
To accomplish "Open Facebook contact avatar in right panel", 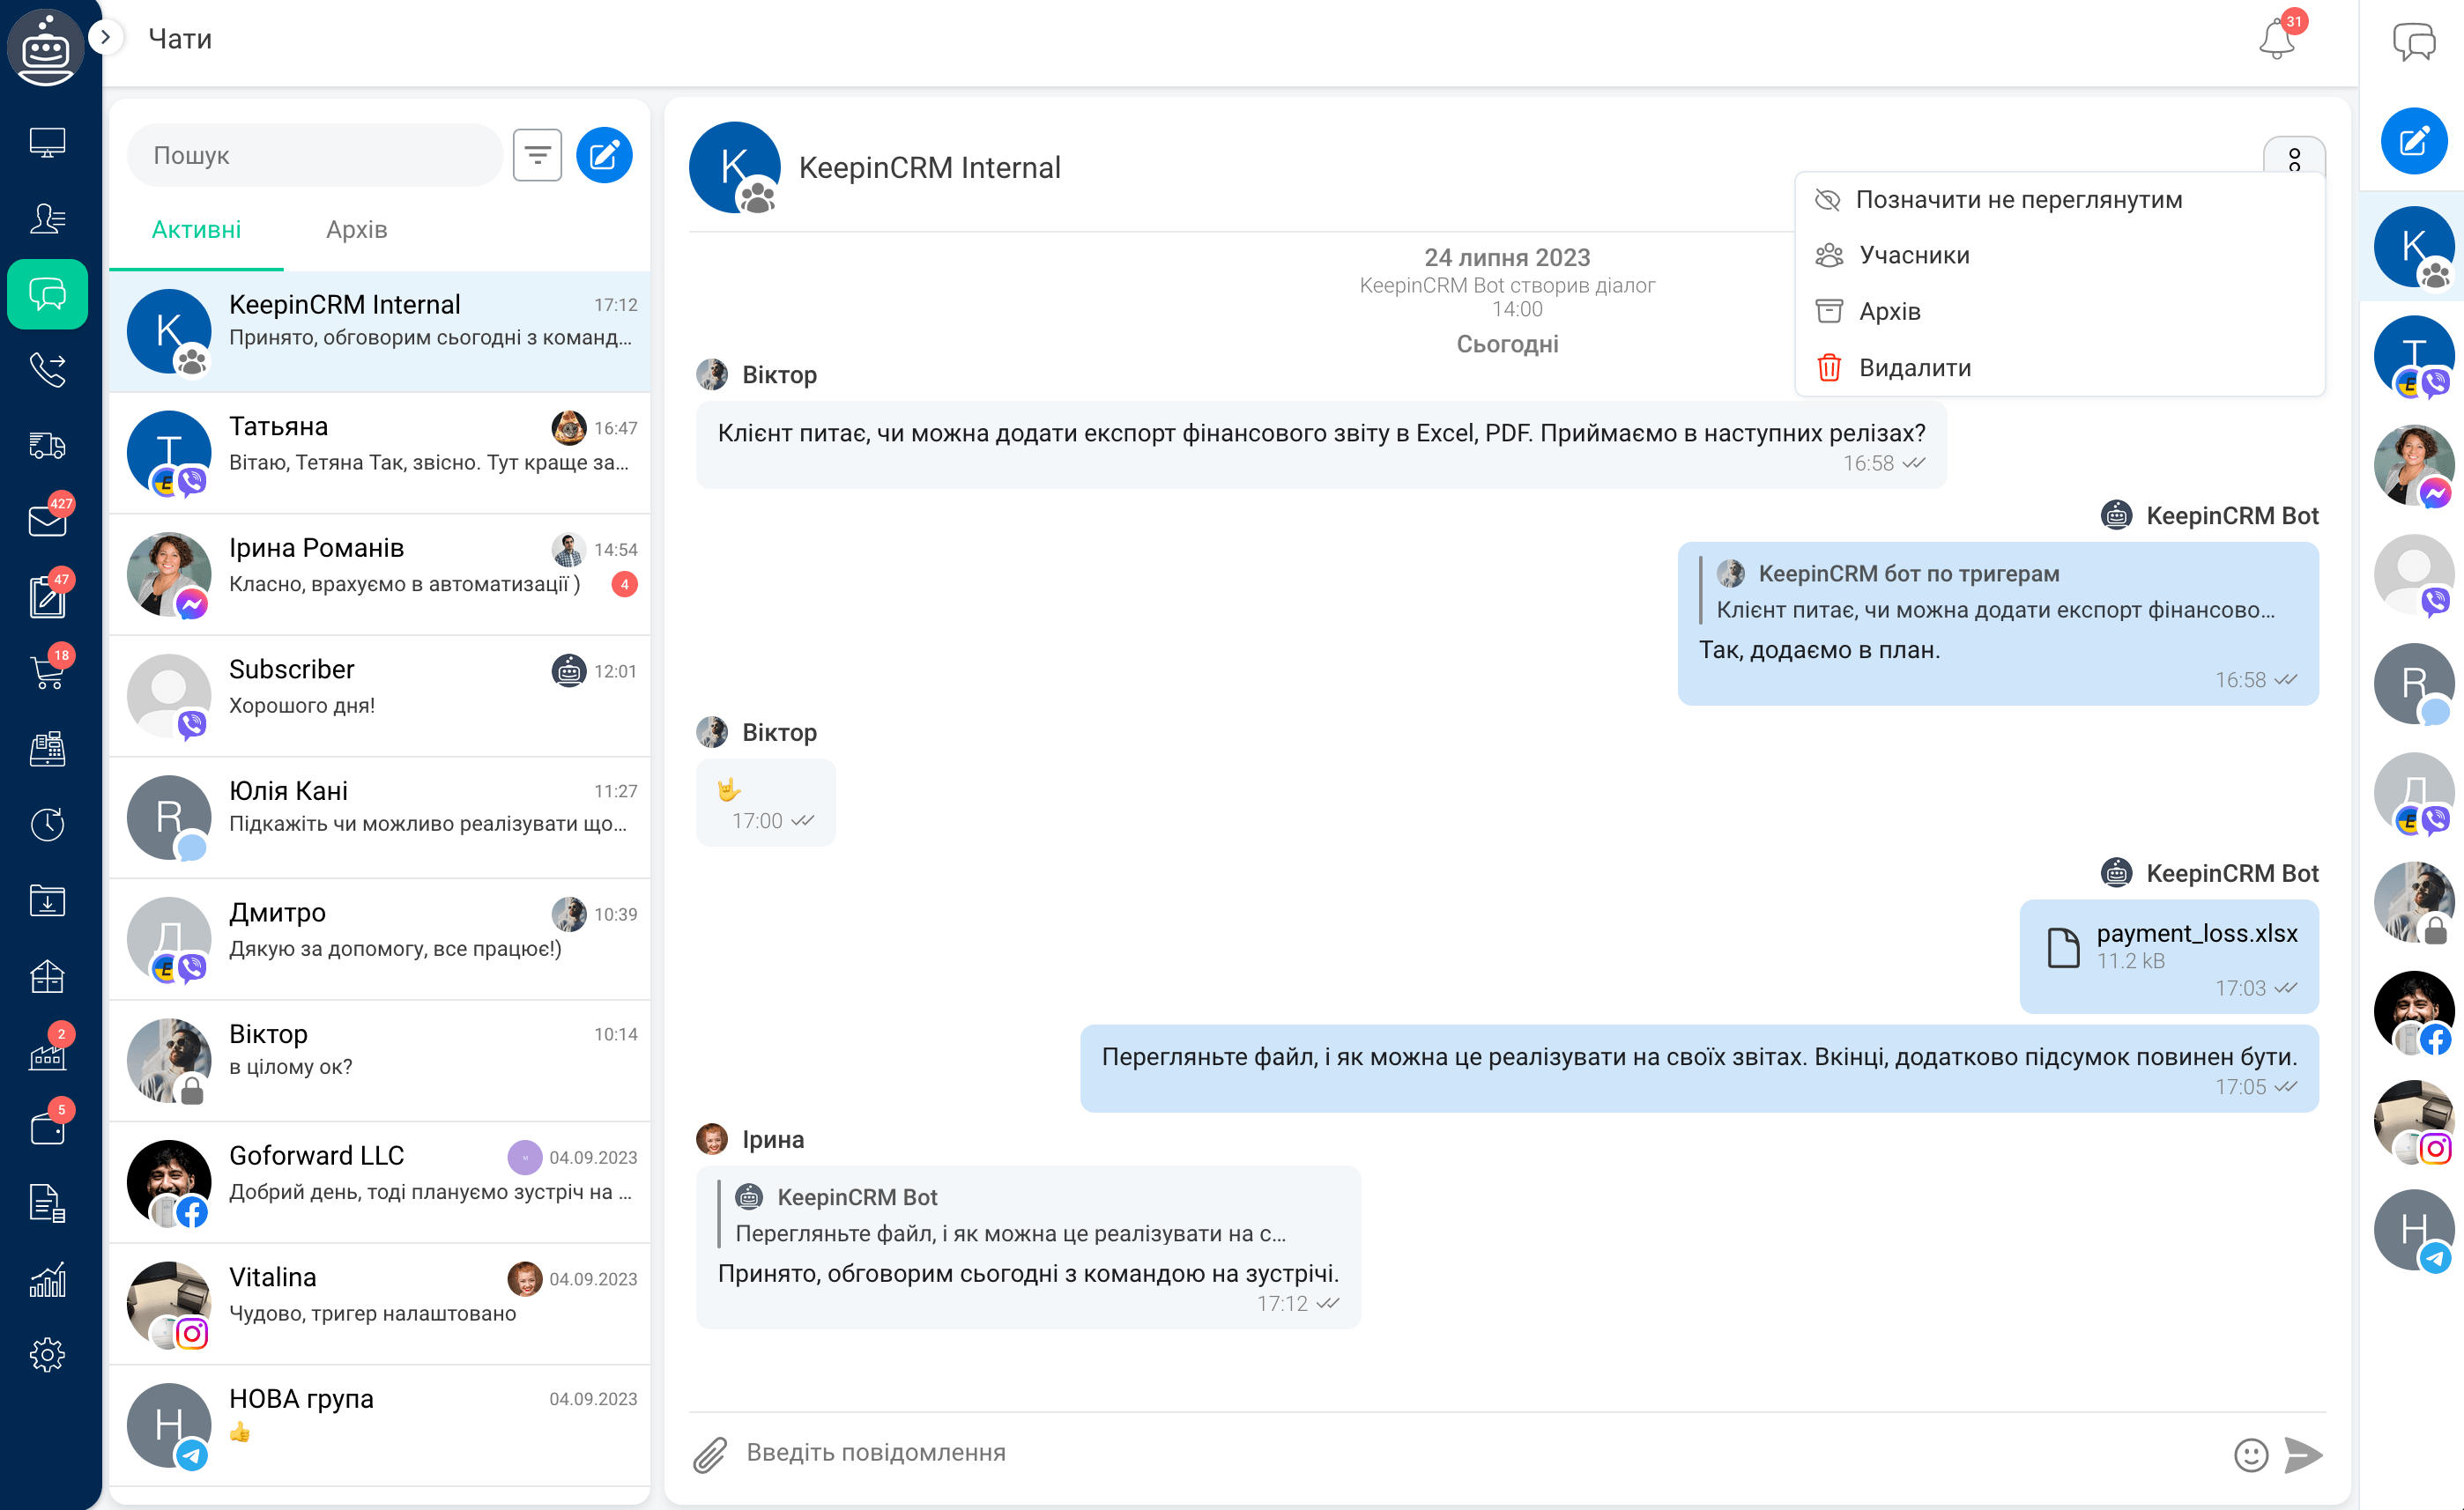I will pos(2414,1011).
